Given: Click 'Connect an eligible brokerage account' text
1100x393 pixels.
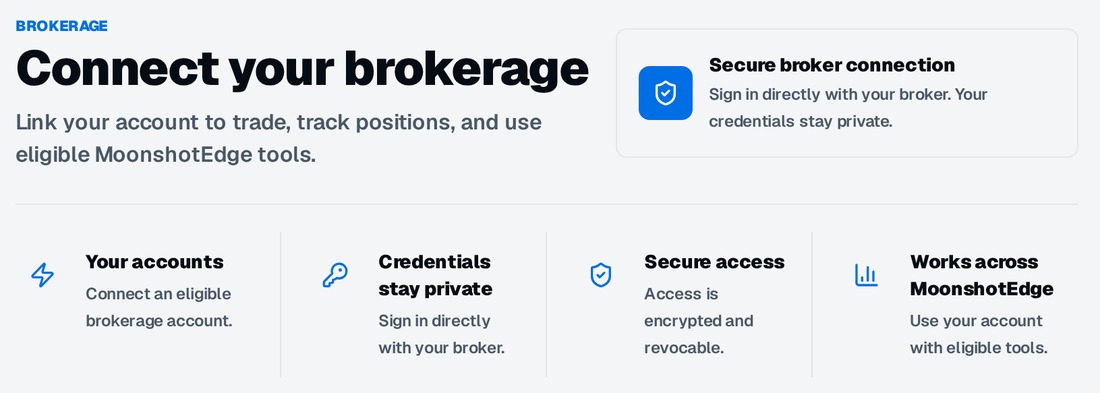Looking at the screenshot, I should click(159, 307).
